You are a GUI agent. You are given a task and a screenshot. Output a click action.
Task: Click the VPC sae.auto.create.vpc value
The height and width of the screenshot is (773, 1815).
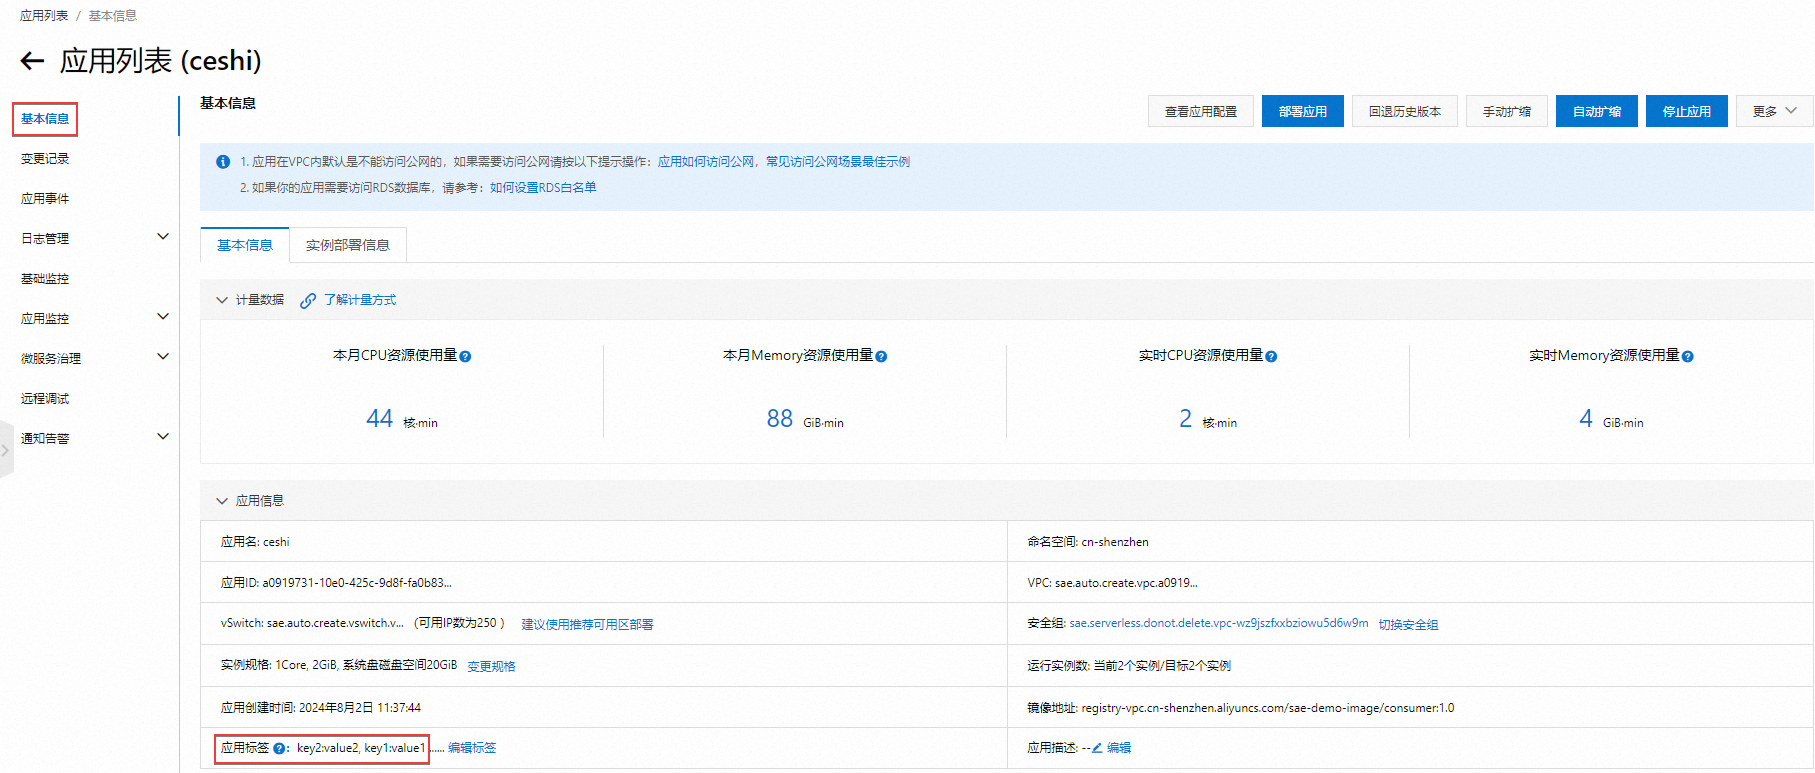(x=1126, y=583)
